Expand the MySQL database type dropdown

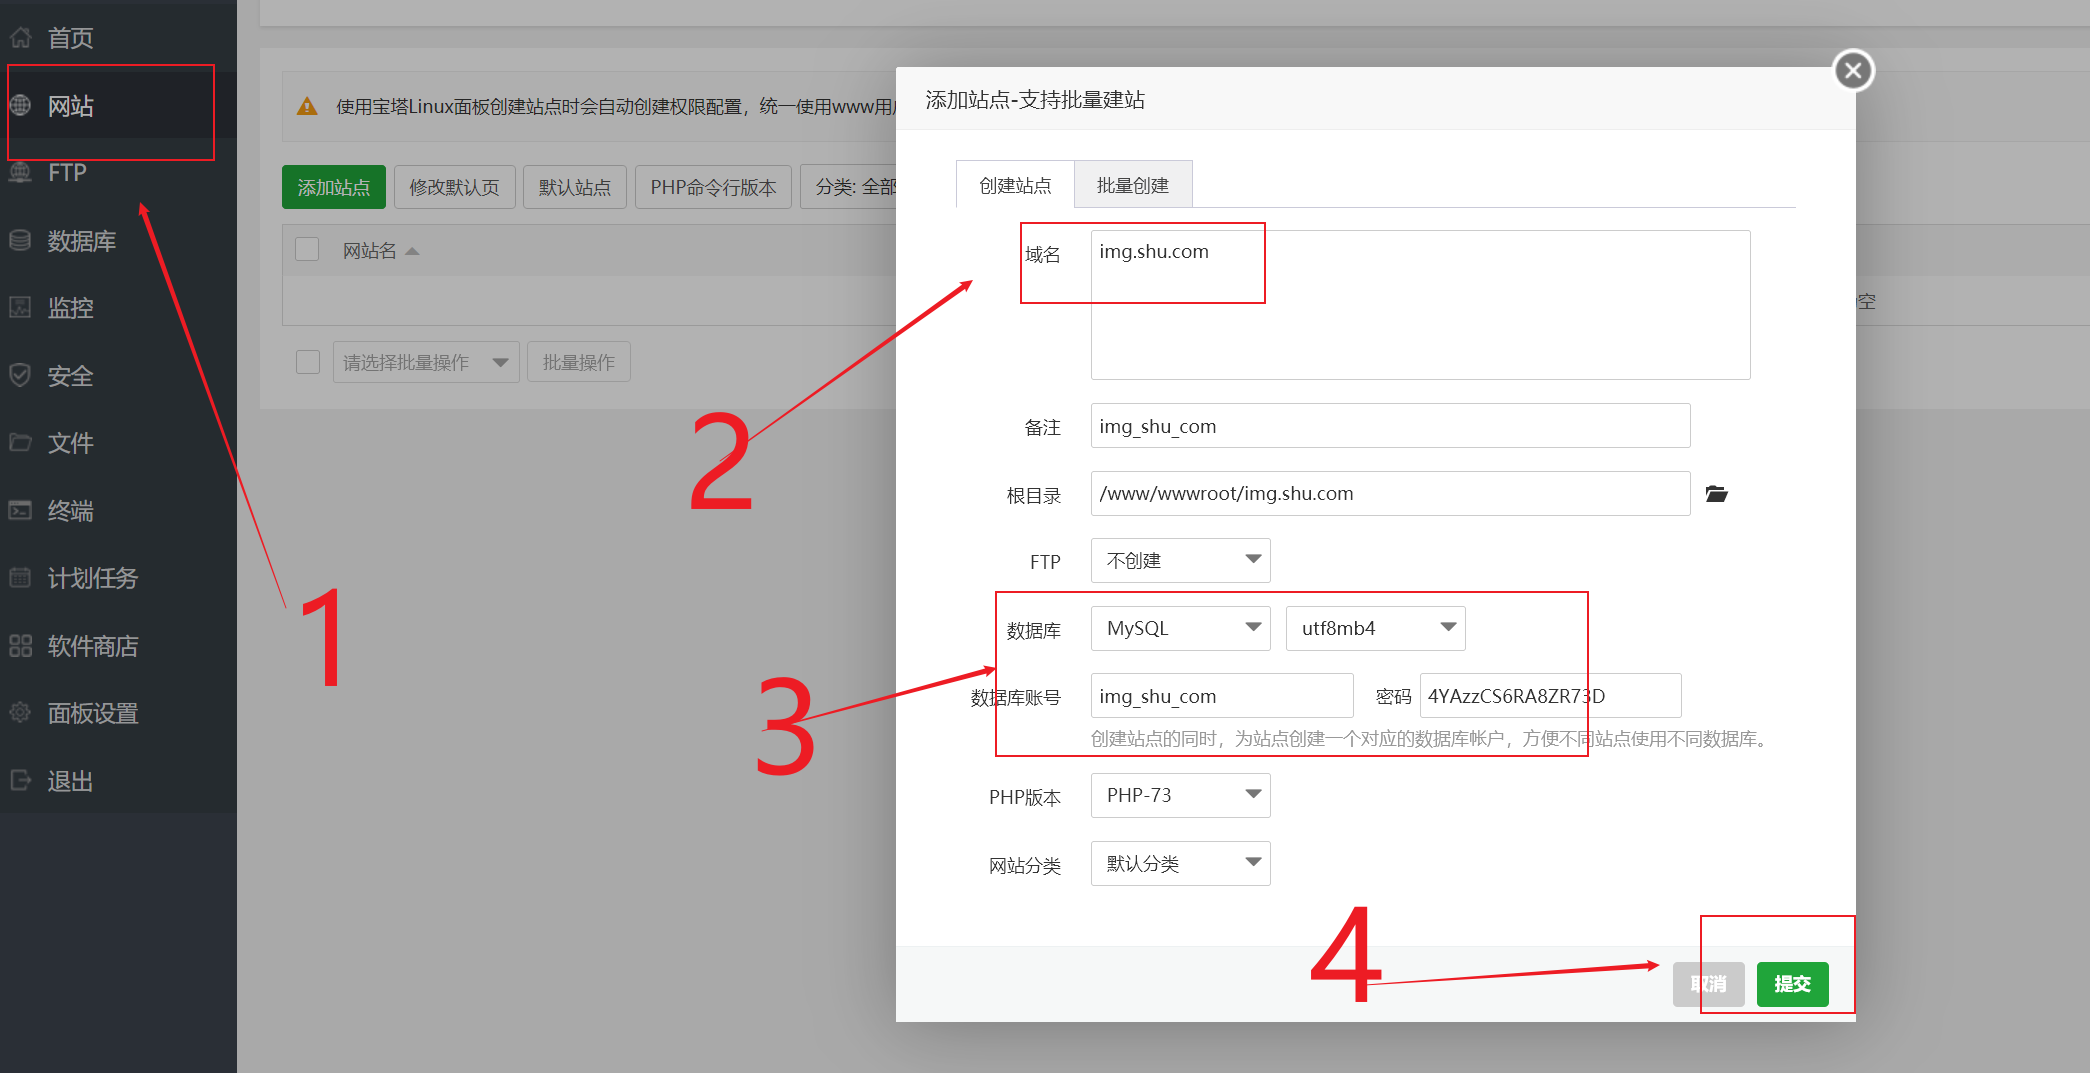click(1181, 628)
